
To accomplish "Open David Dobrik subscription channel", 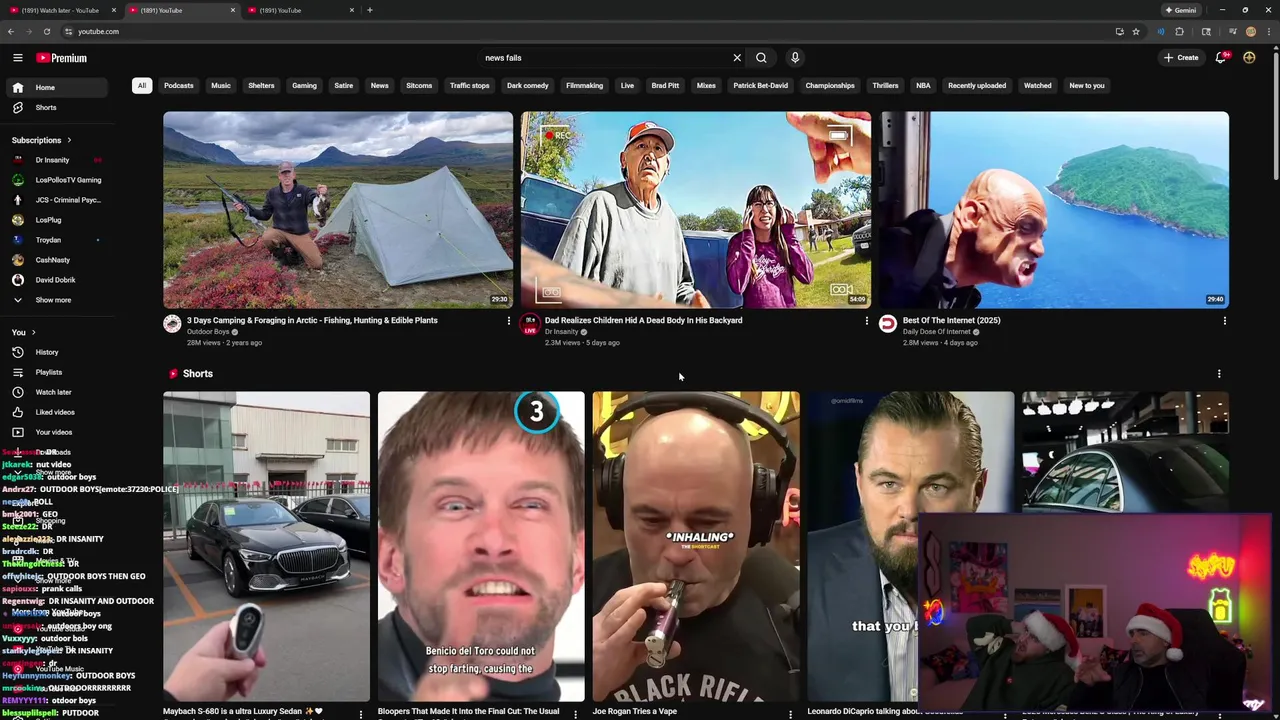I will point(58,280).
